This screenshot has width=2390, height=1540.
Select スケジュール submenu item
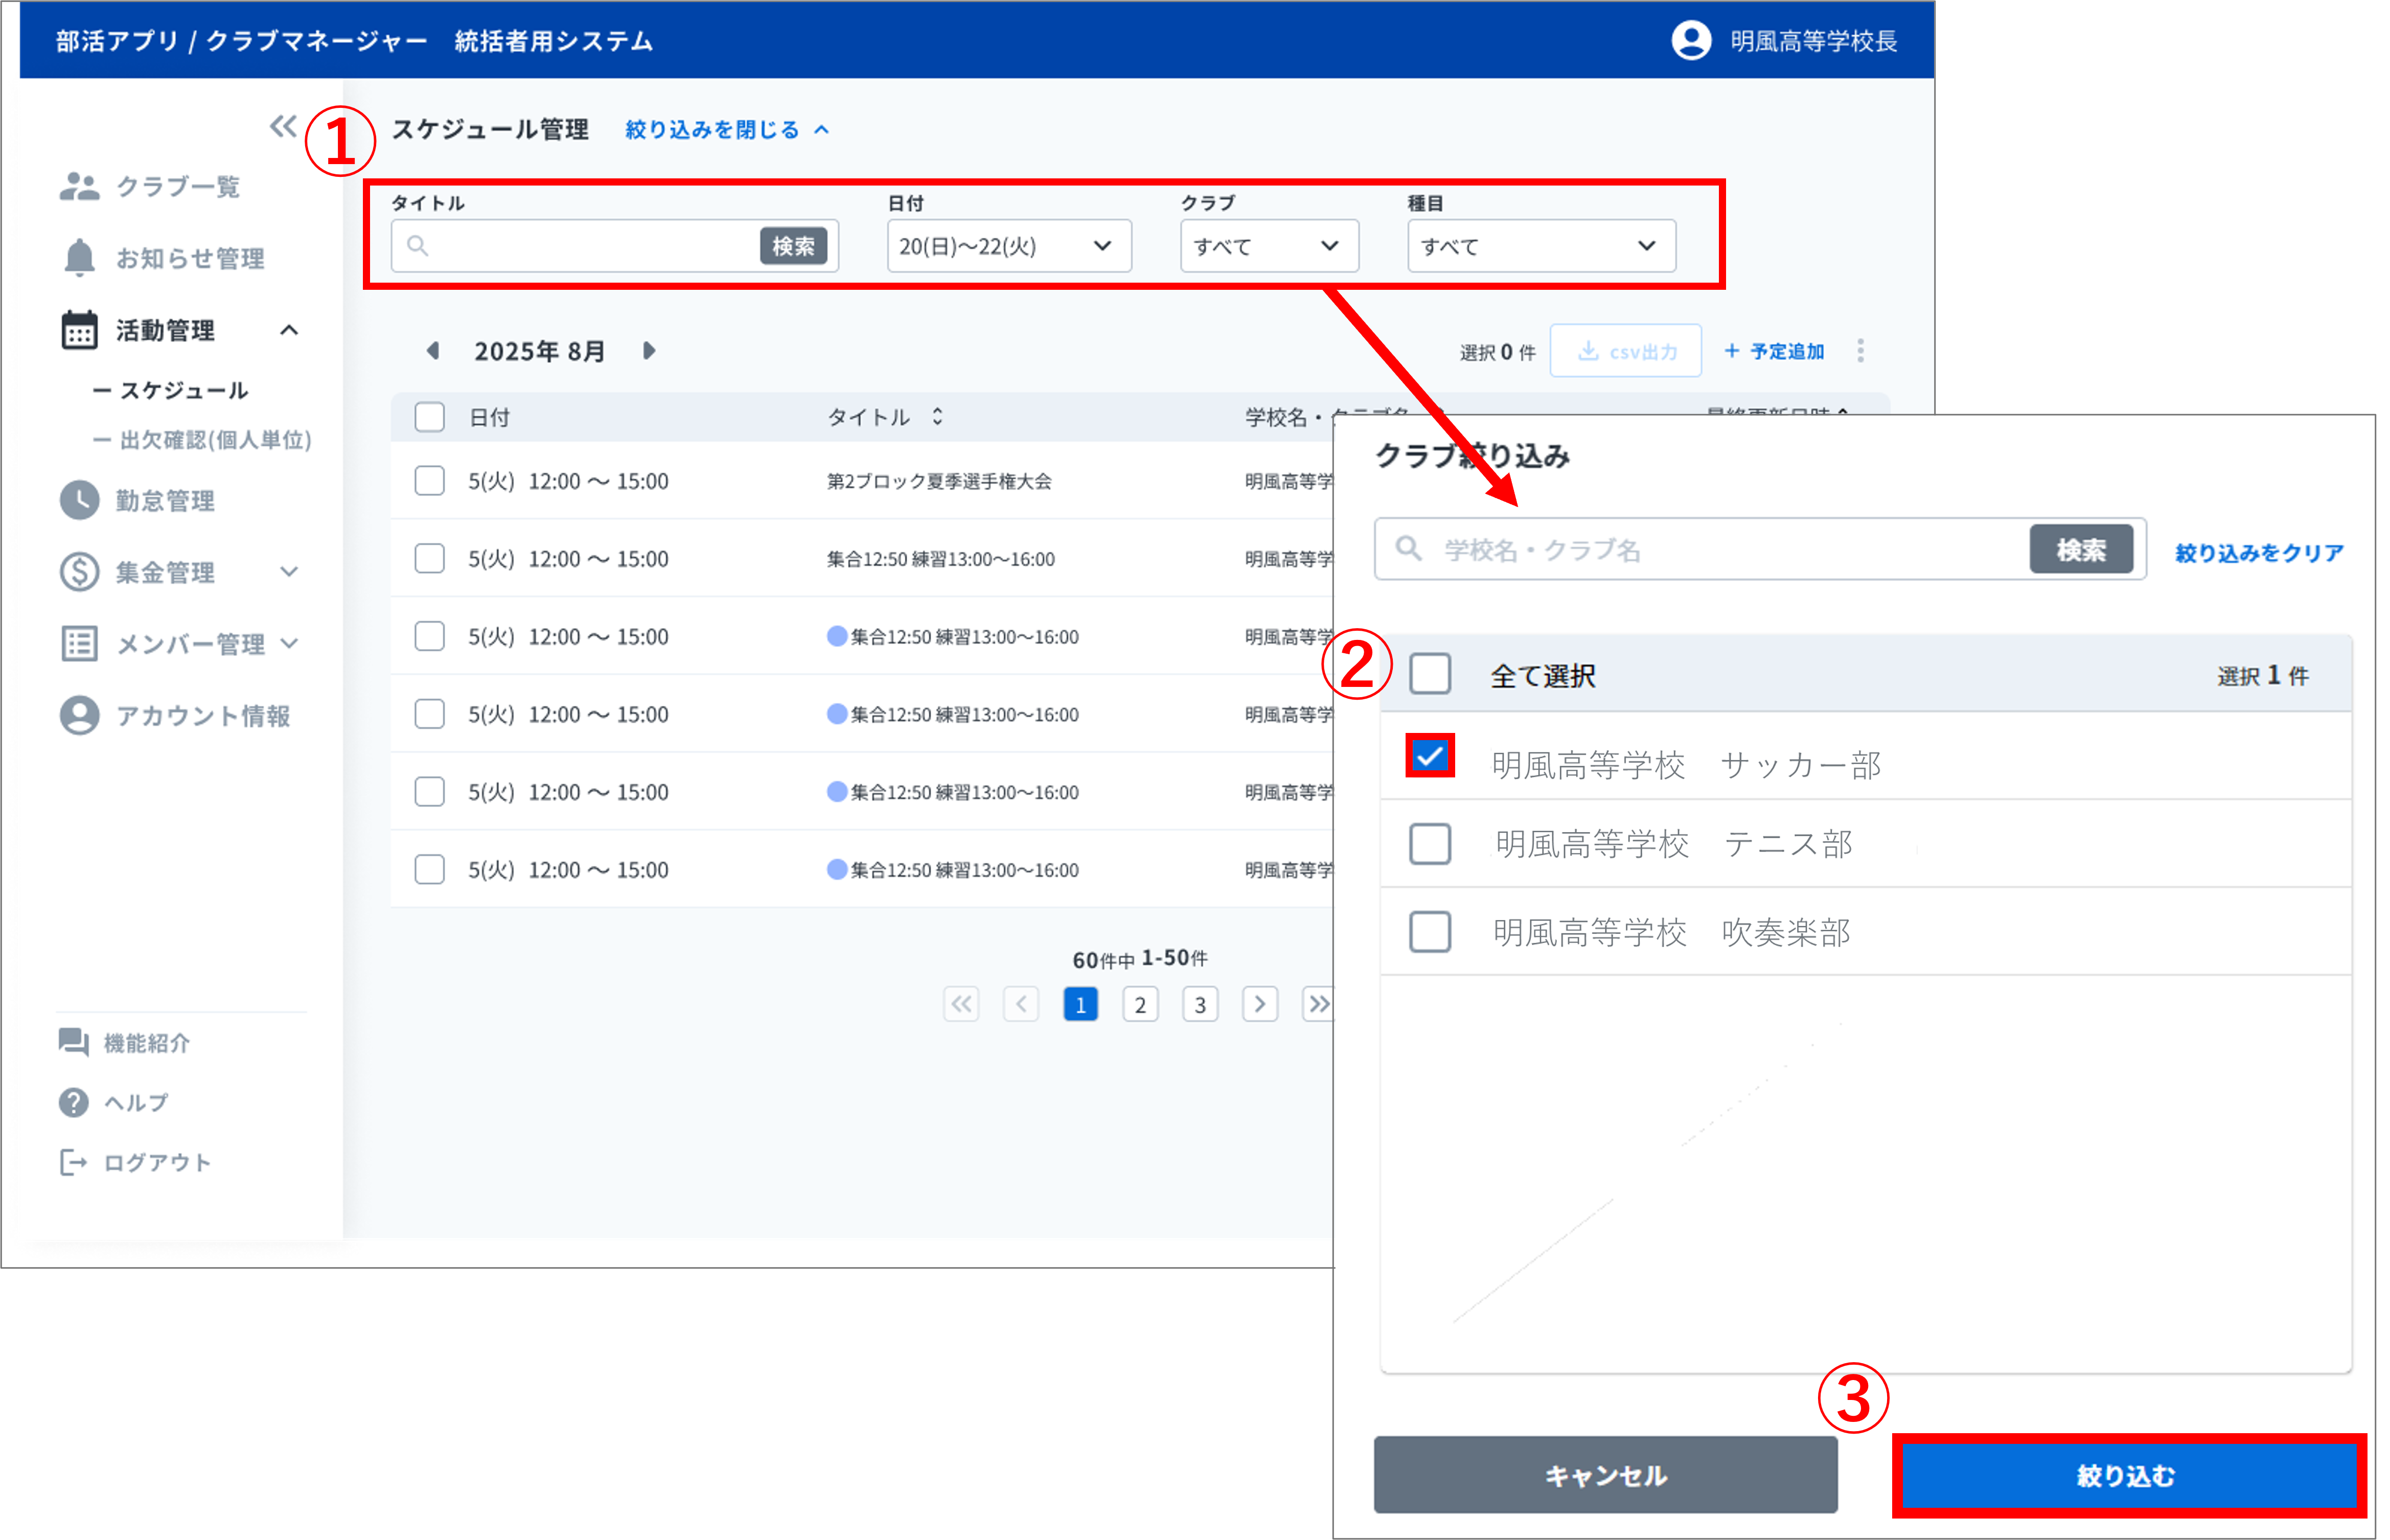[183, 390]
